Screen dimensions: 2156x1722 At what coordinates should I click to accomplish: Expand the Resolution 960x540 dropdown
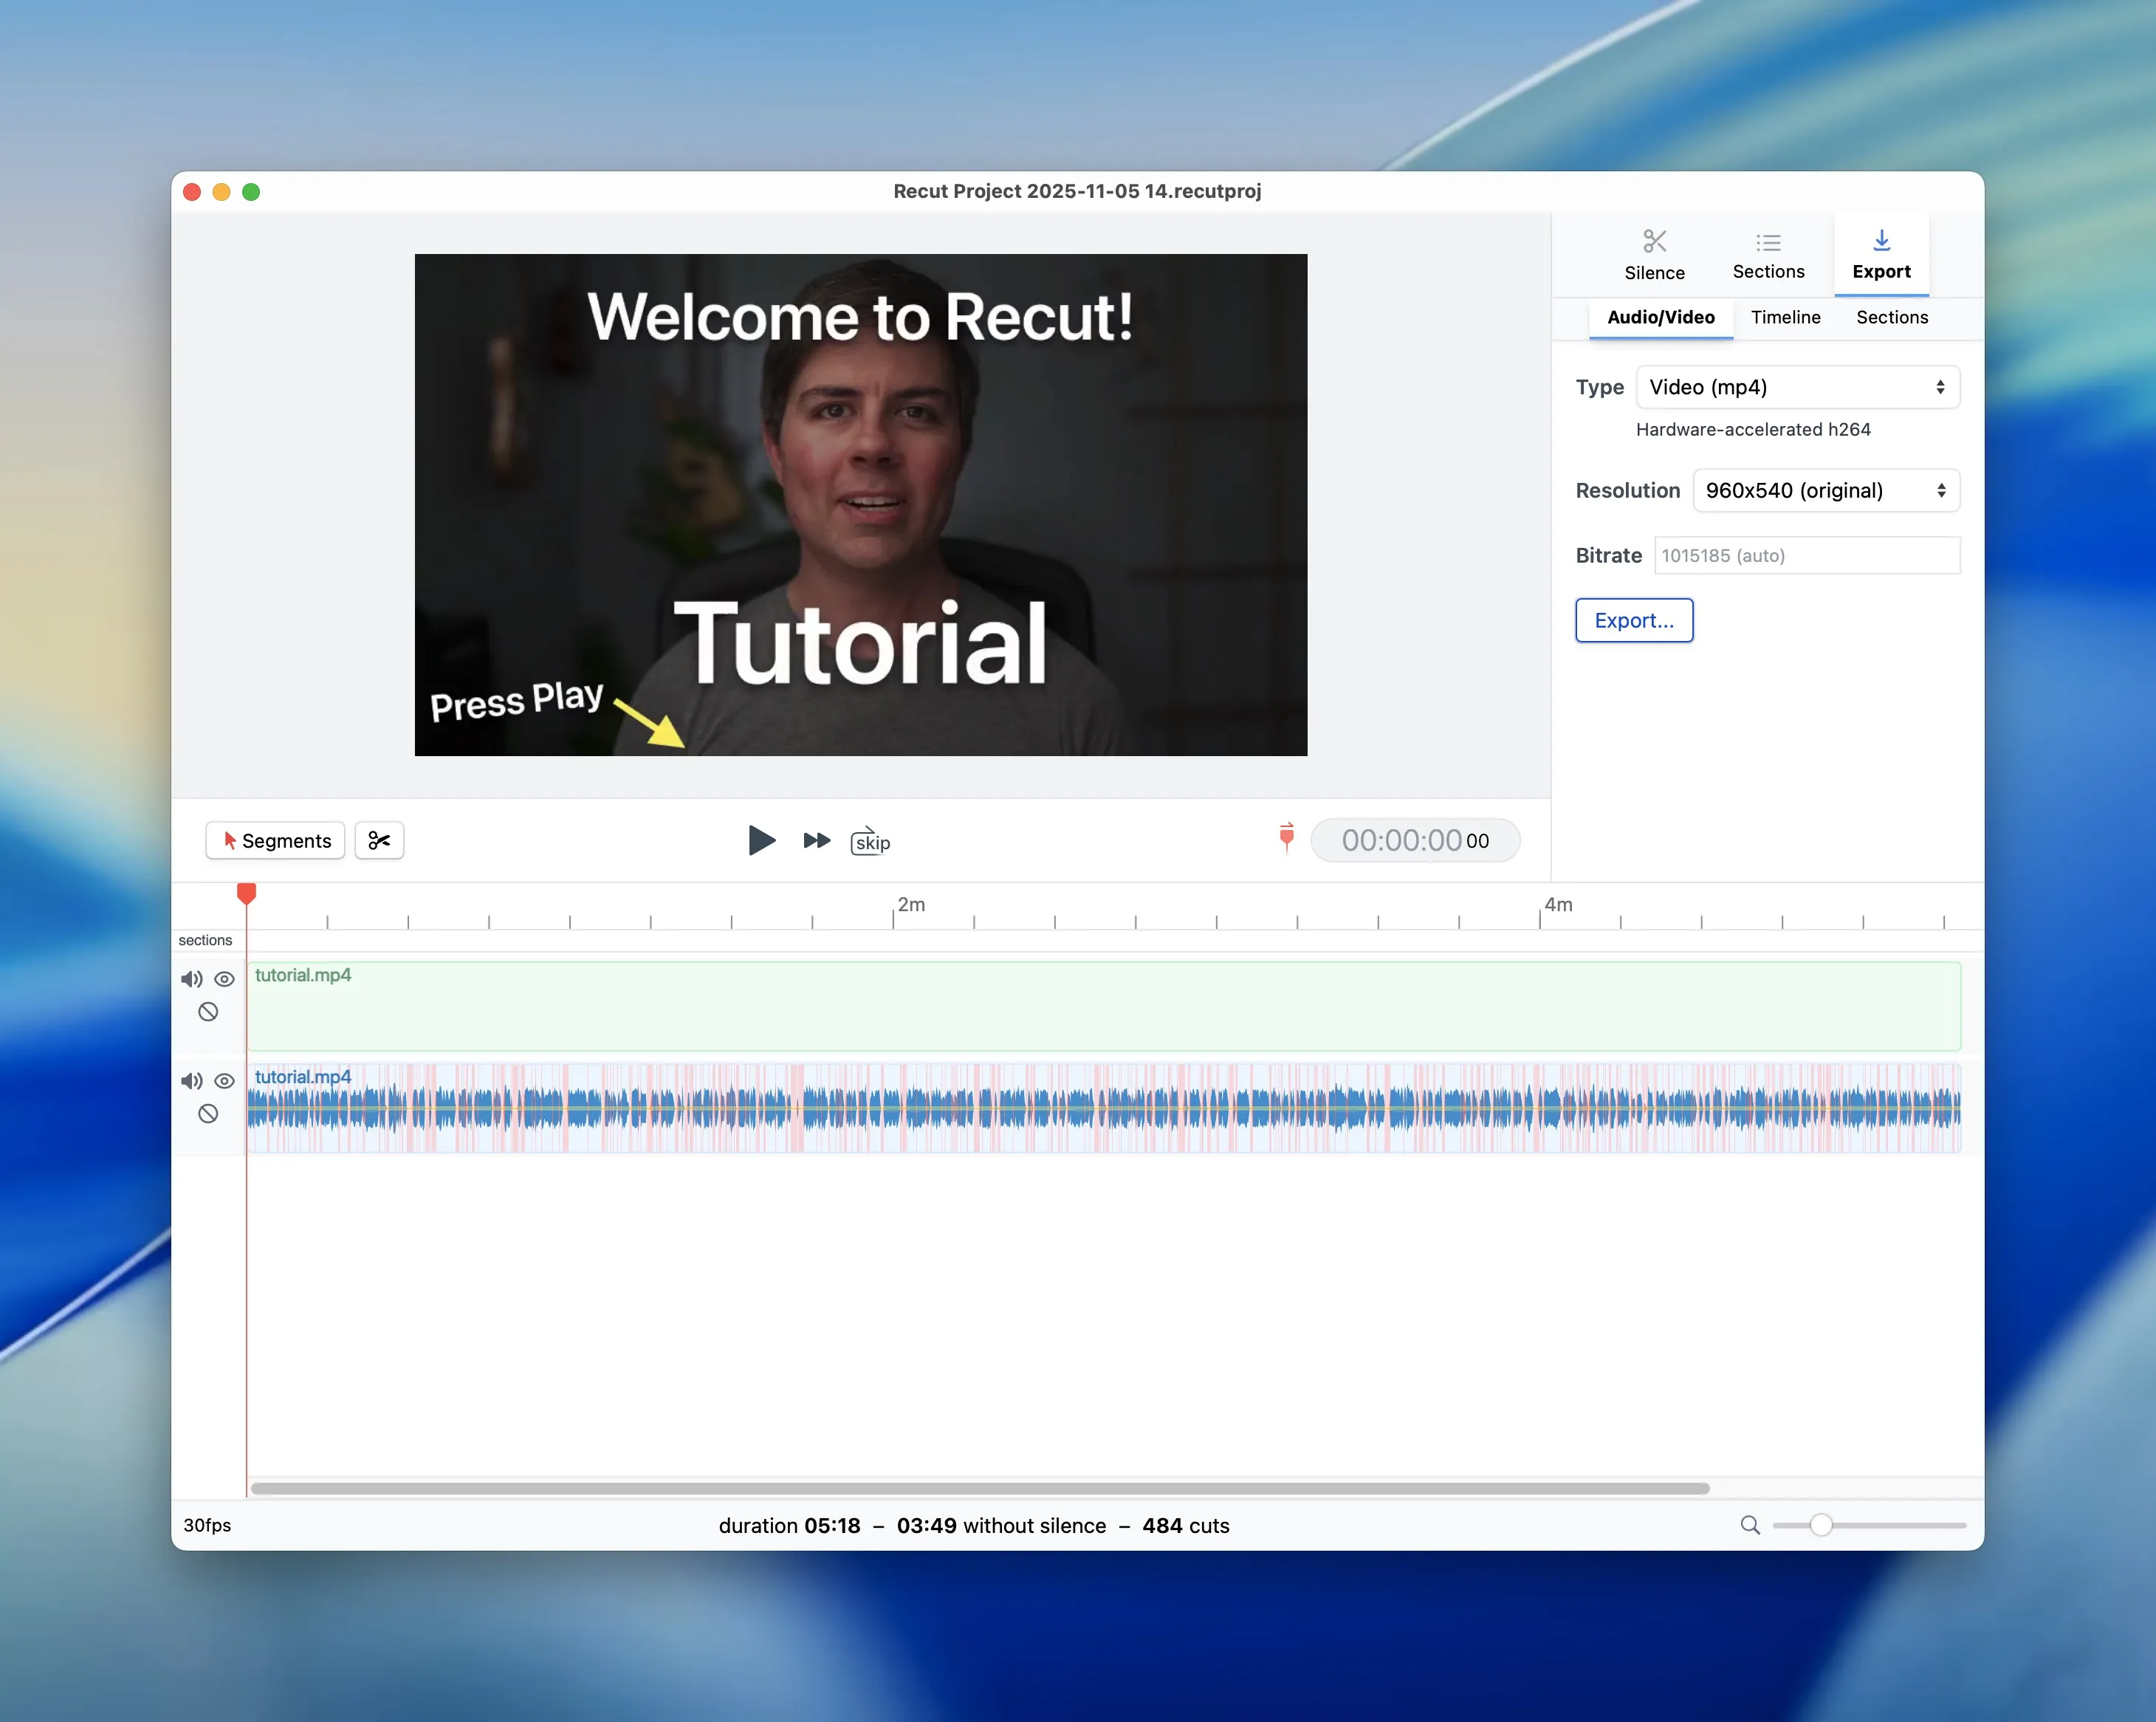pos(1825,490)
